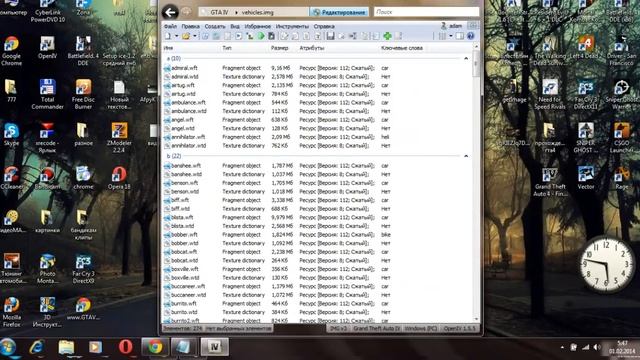Screen dimensions: 640x360
Task: Click the preview pane toggle icon
Action: click(x=460, y=36)
